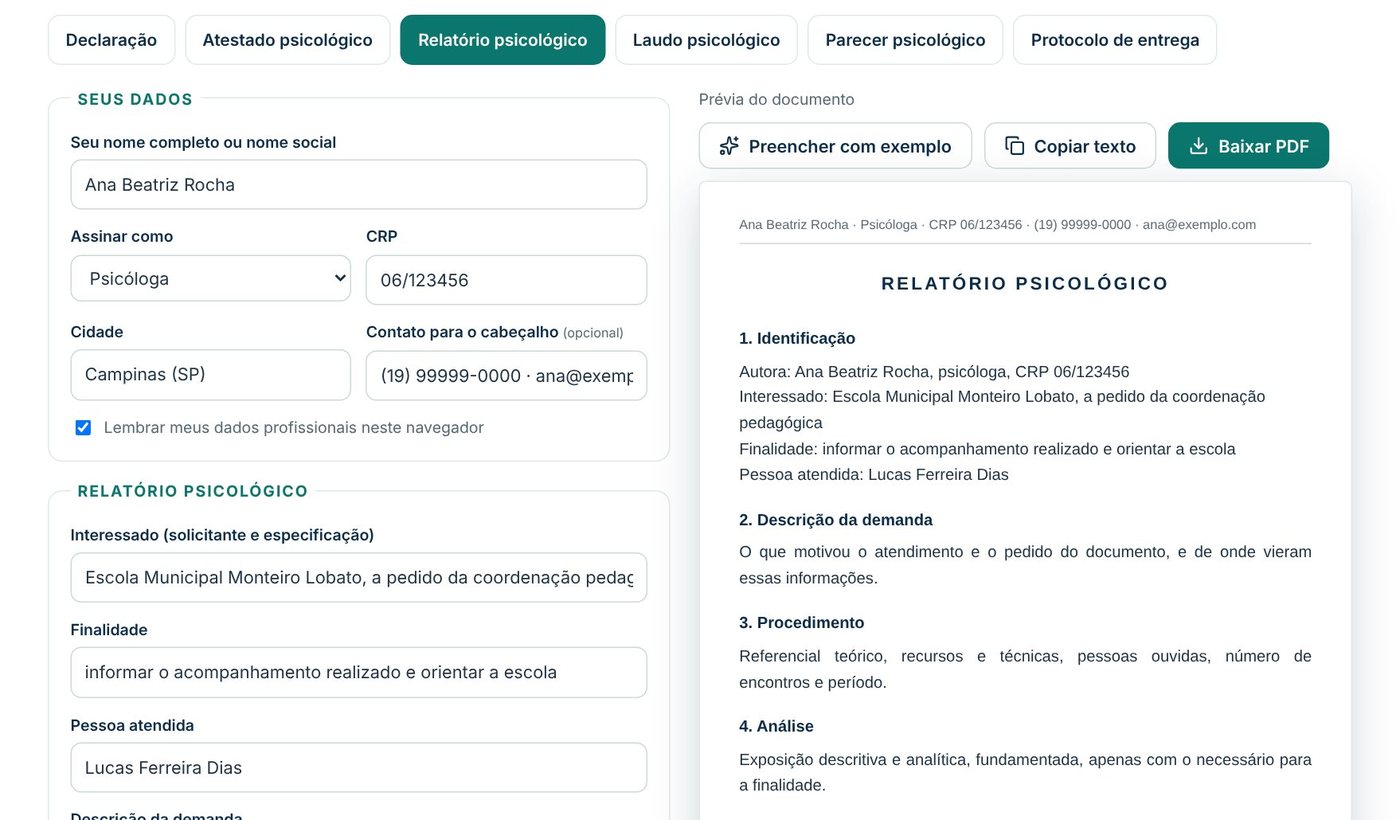1400x820 pixels.
Task: Open the Parecer psicológico tab
Action: pos(905,40)
